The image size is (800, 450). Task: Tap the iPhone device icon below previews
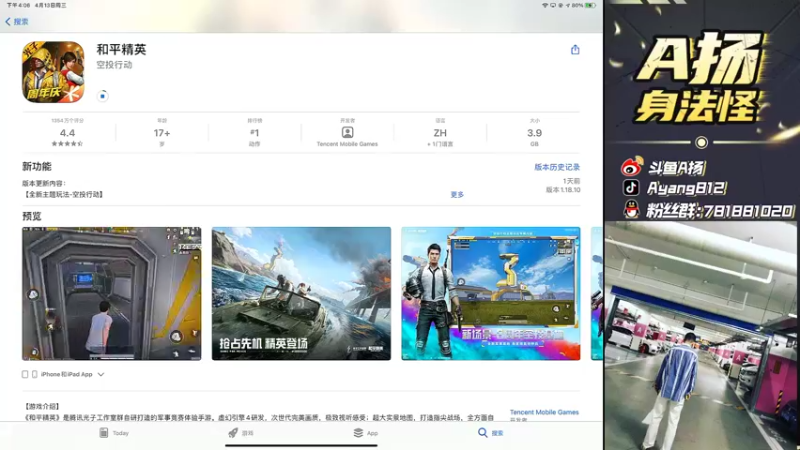coord(35,374)
